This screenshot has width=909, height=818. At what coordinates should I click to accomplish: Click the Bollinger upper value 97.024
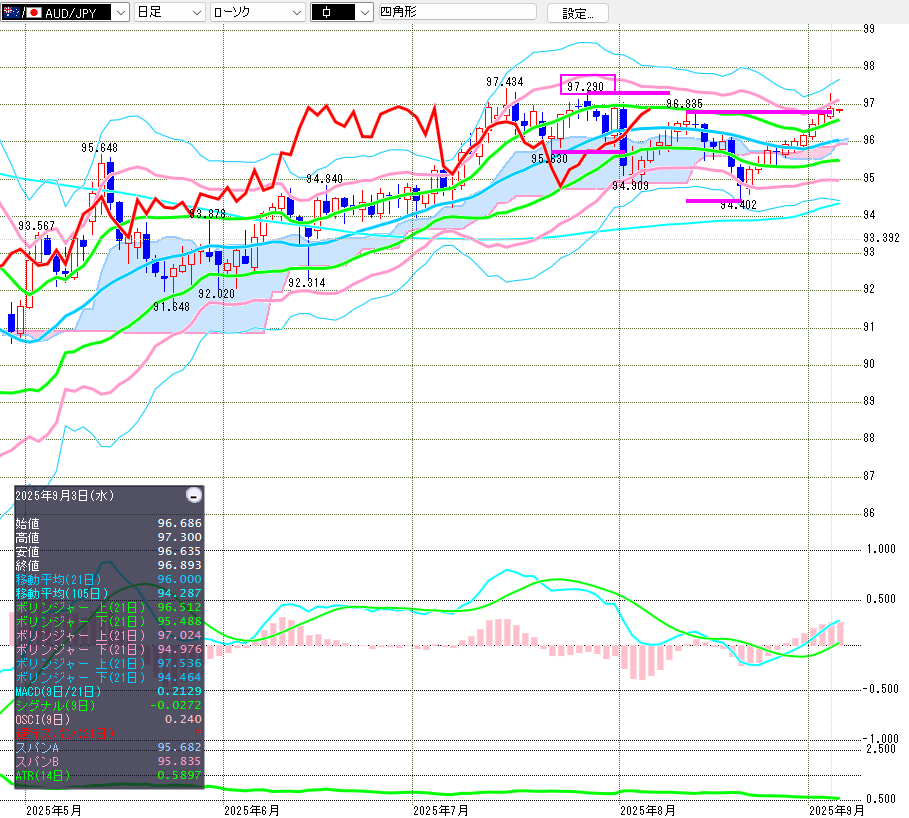pos(180,635)
